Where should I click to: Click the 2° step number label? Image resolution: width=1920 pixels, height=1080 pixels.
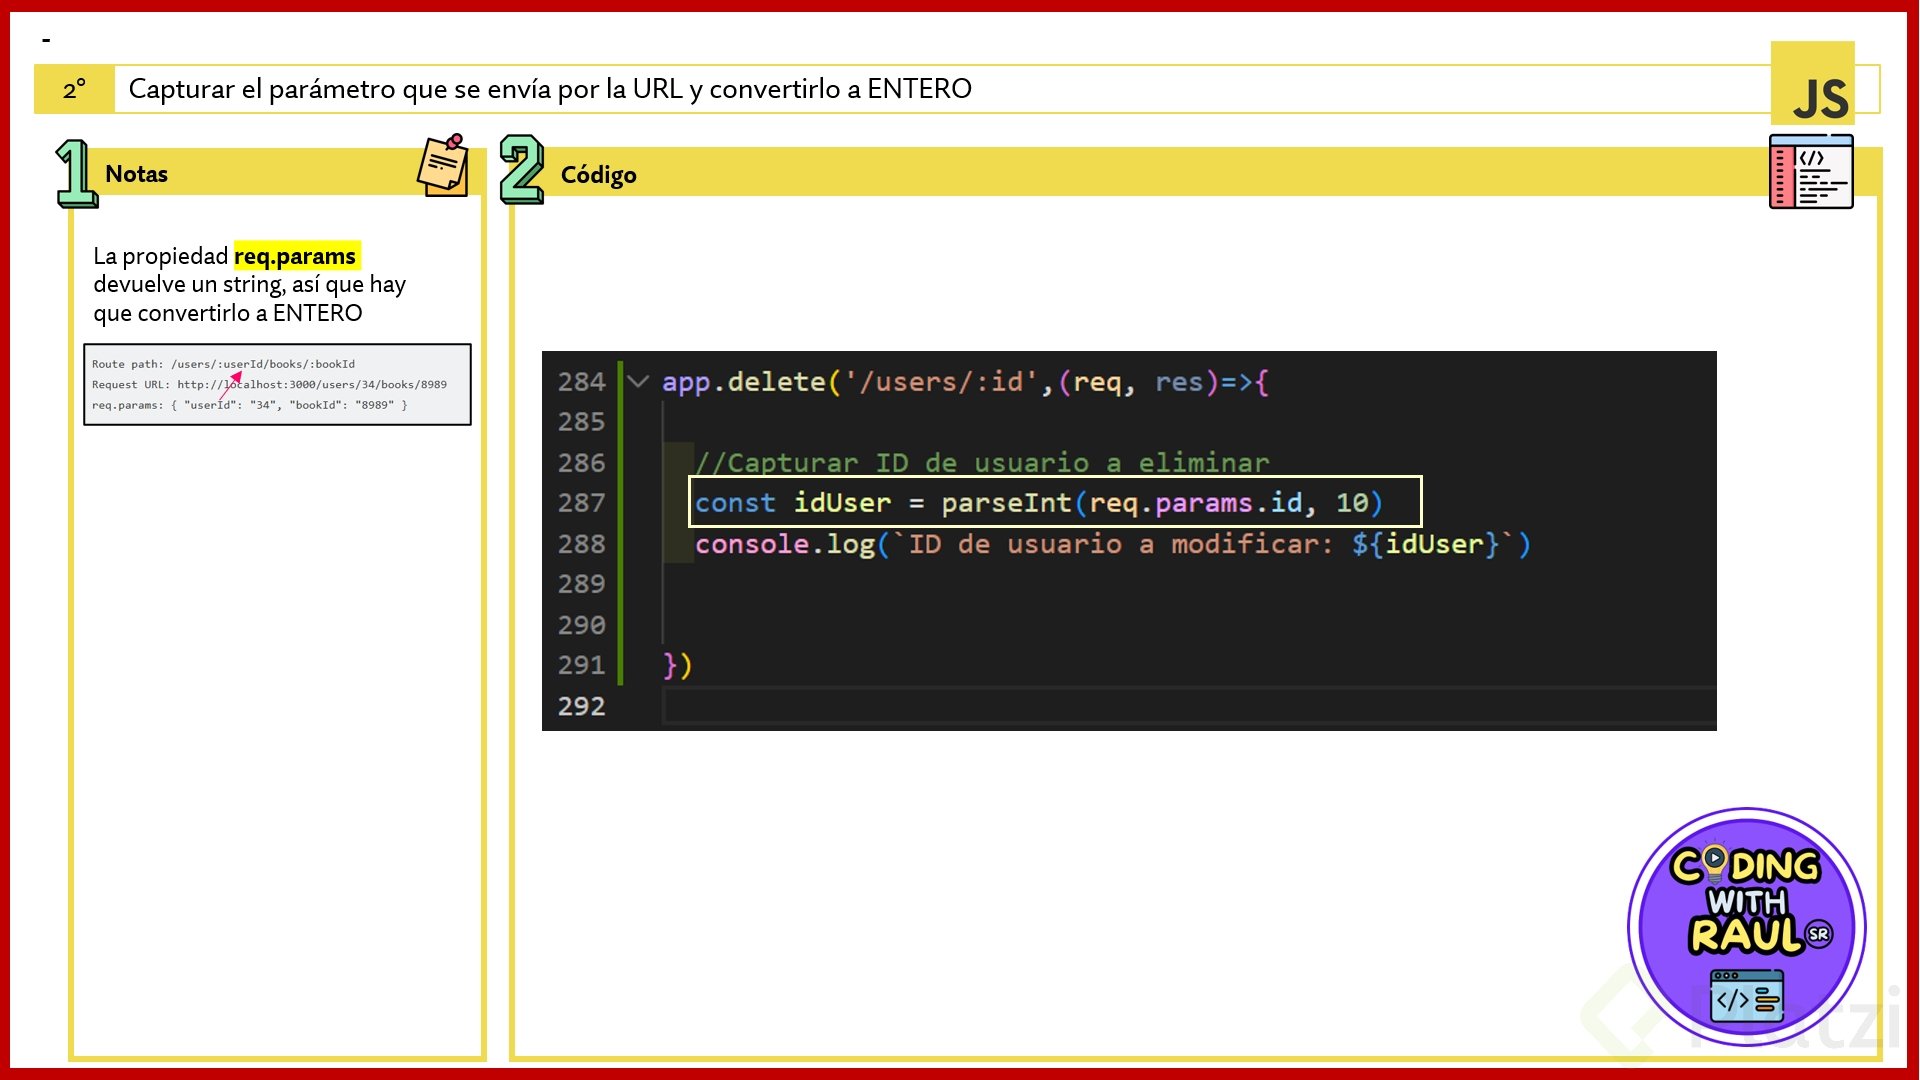pyautogui.click(x=74, y=89)
